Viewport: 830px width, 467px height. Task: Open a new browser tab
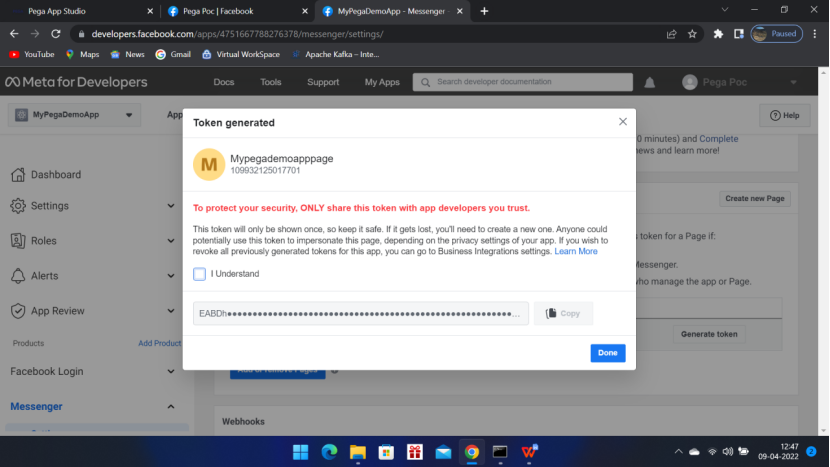(x=484, y=11)
